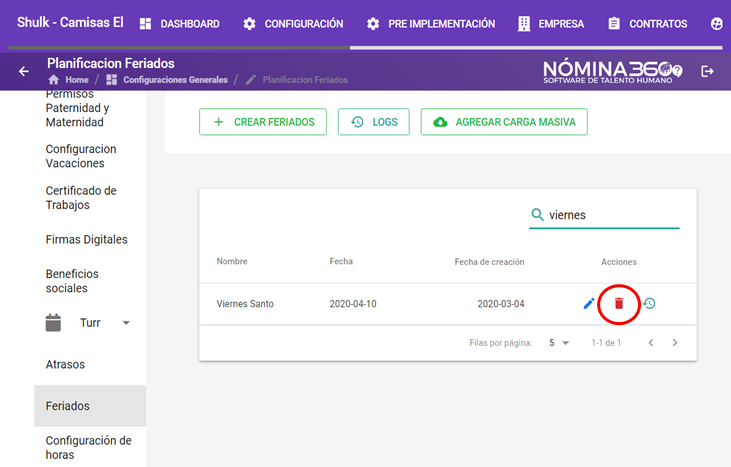Click the Fecha column header
The width and height of the screenshot is (731, 467).
pyautogui.click(x=341, y=261)
